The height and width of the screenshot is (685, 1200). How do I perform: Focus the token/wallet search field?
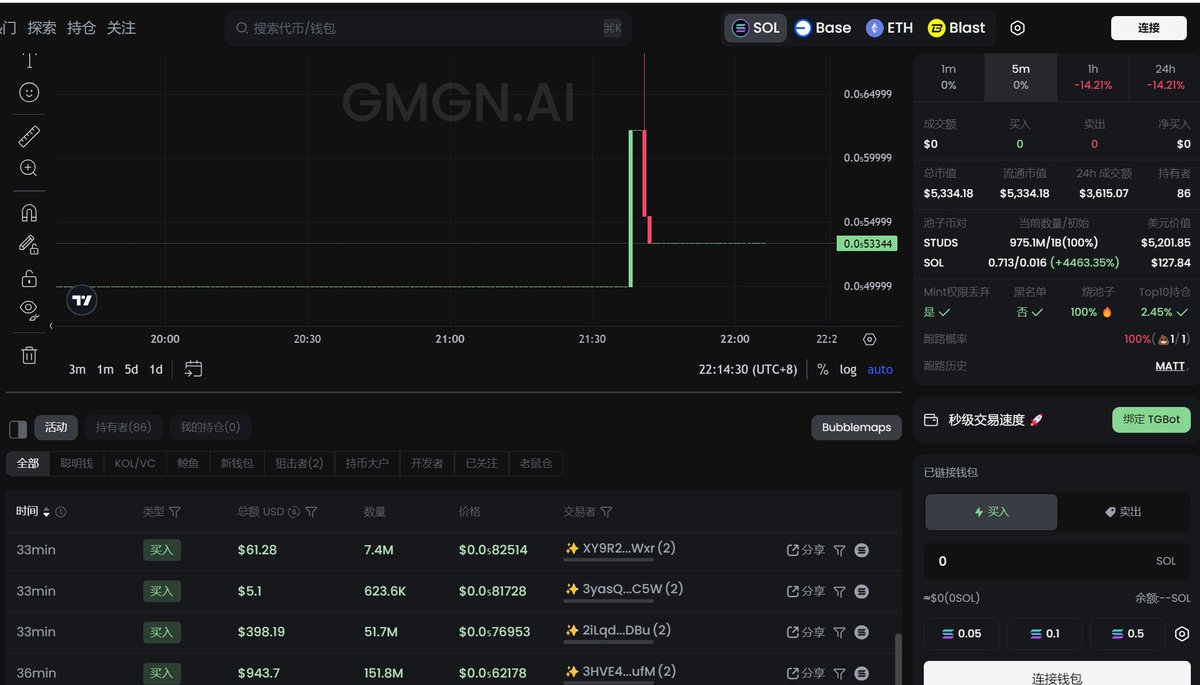coord(427,28)
